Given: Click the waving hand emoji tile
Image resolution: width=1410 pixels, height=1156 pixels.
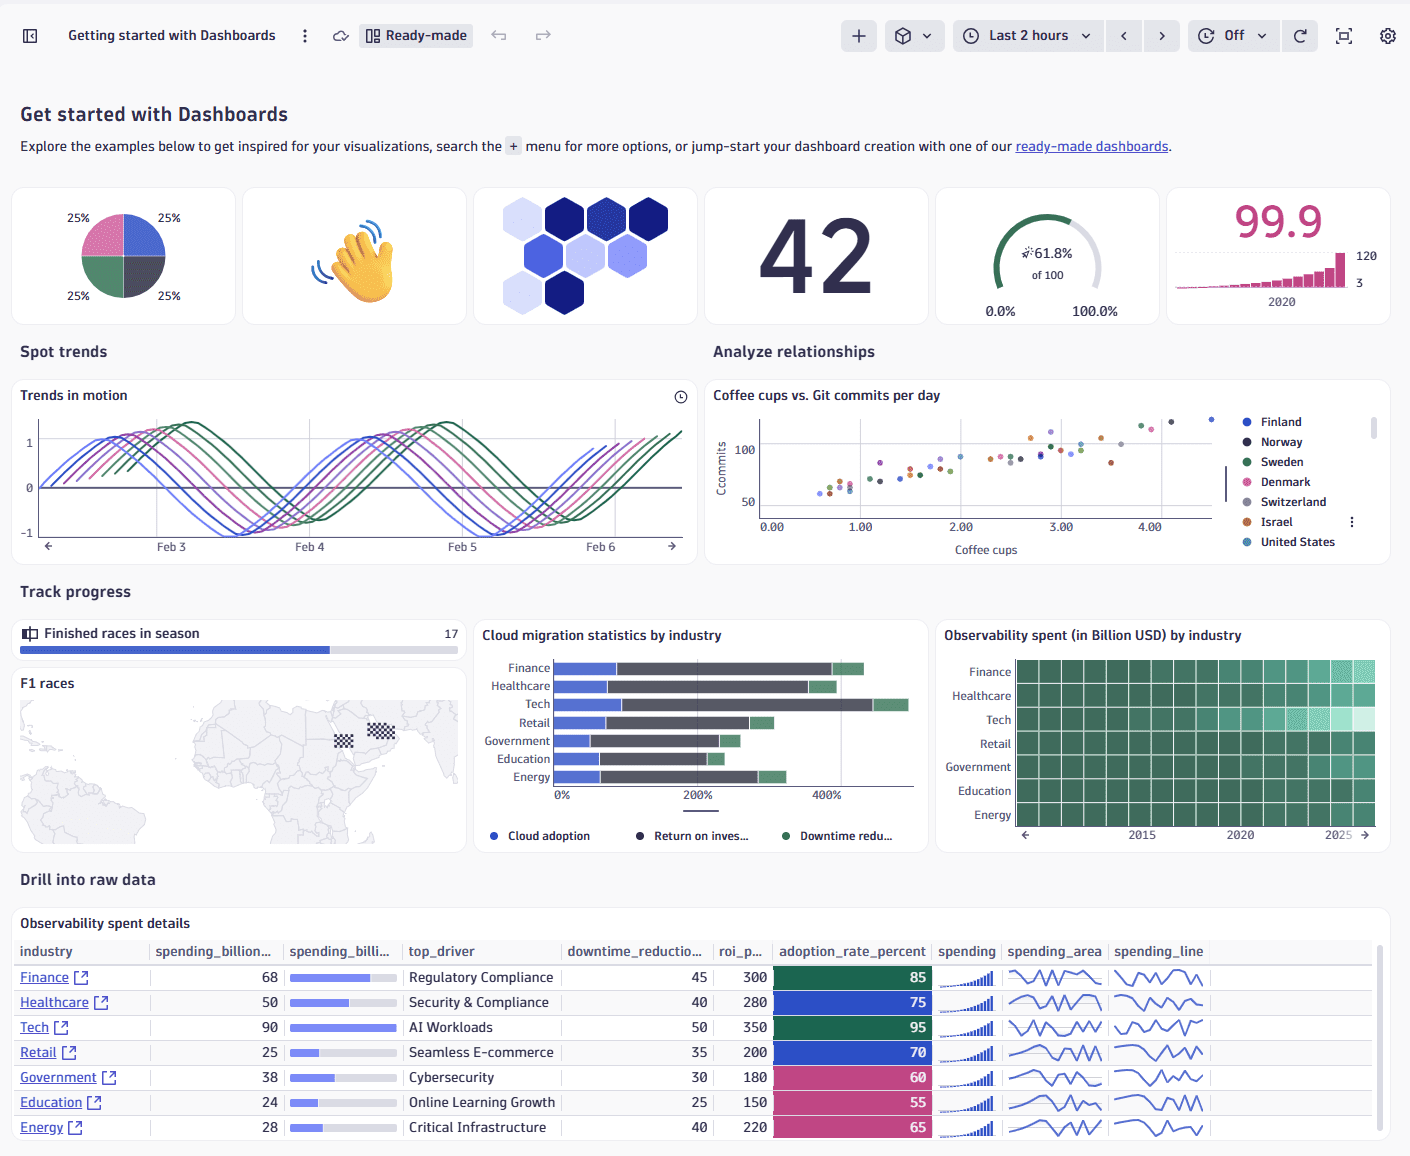Looking at the screenshot, I should (x=354, y=256).
